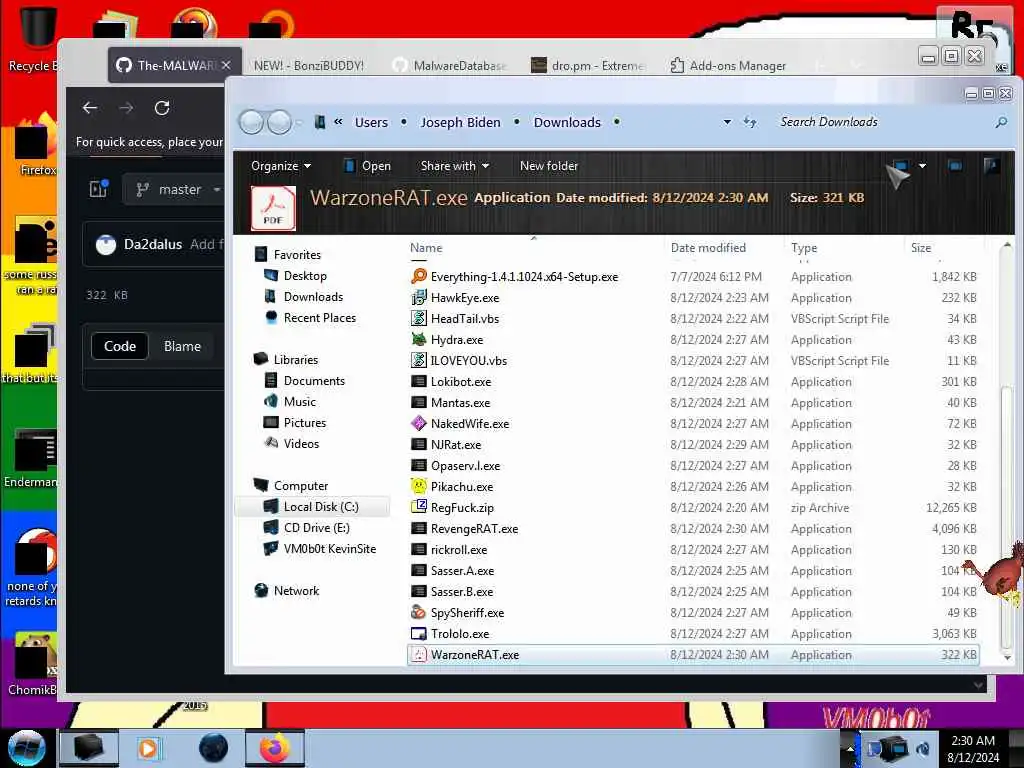Expand the recent pages dropdown next to navigation buttons
1024x768 pixels.
299,122
